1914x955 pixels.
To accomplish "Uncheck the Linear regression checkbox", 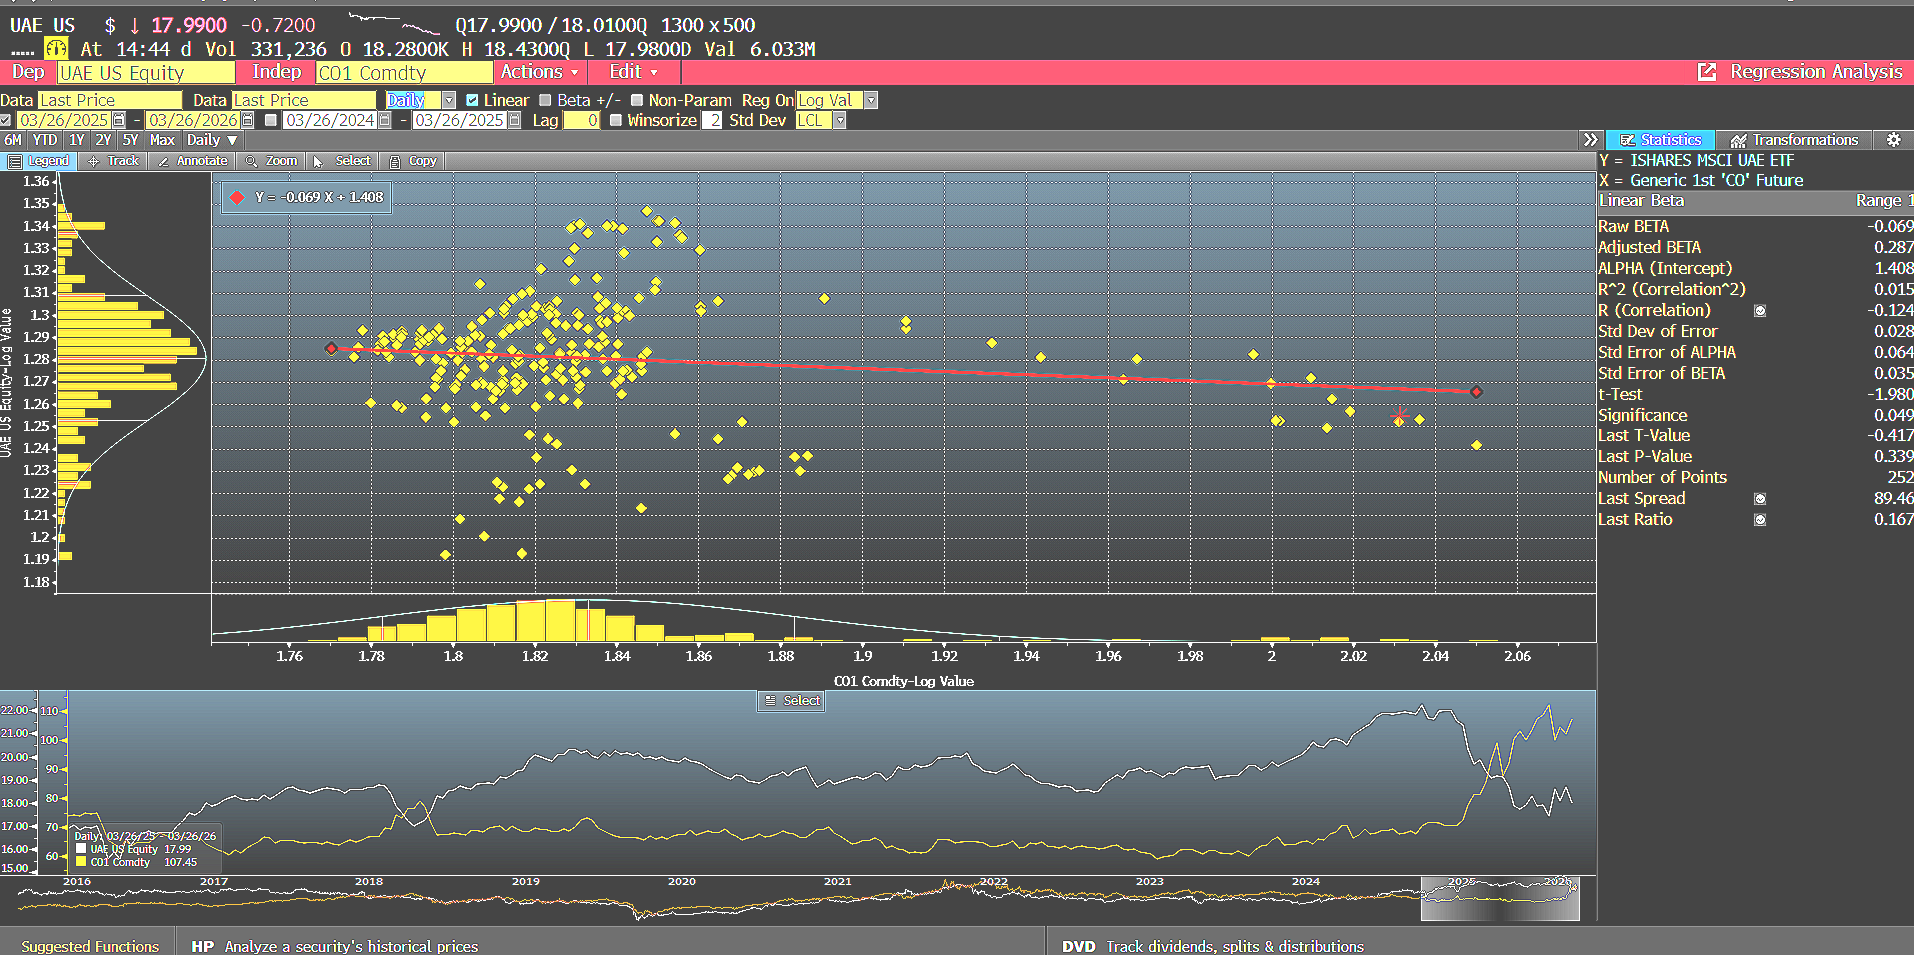I will [474, 100].
